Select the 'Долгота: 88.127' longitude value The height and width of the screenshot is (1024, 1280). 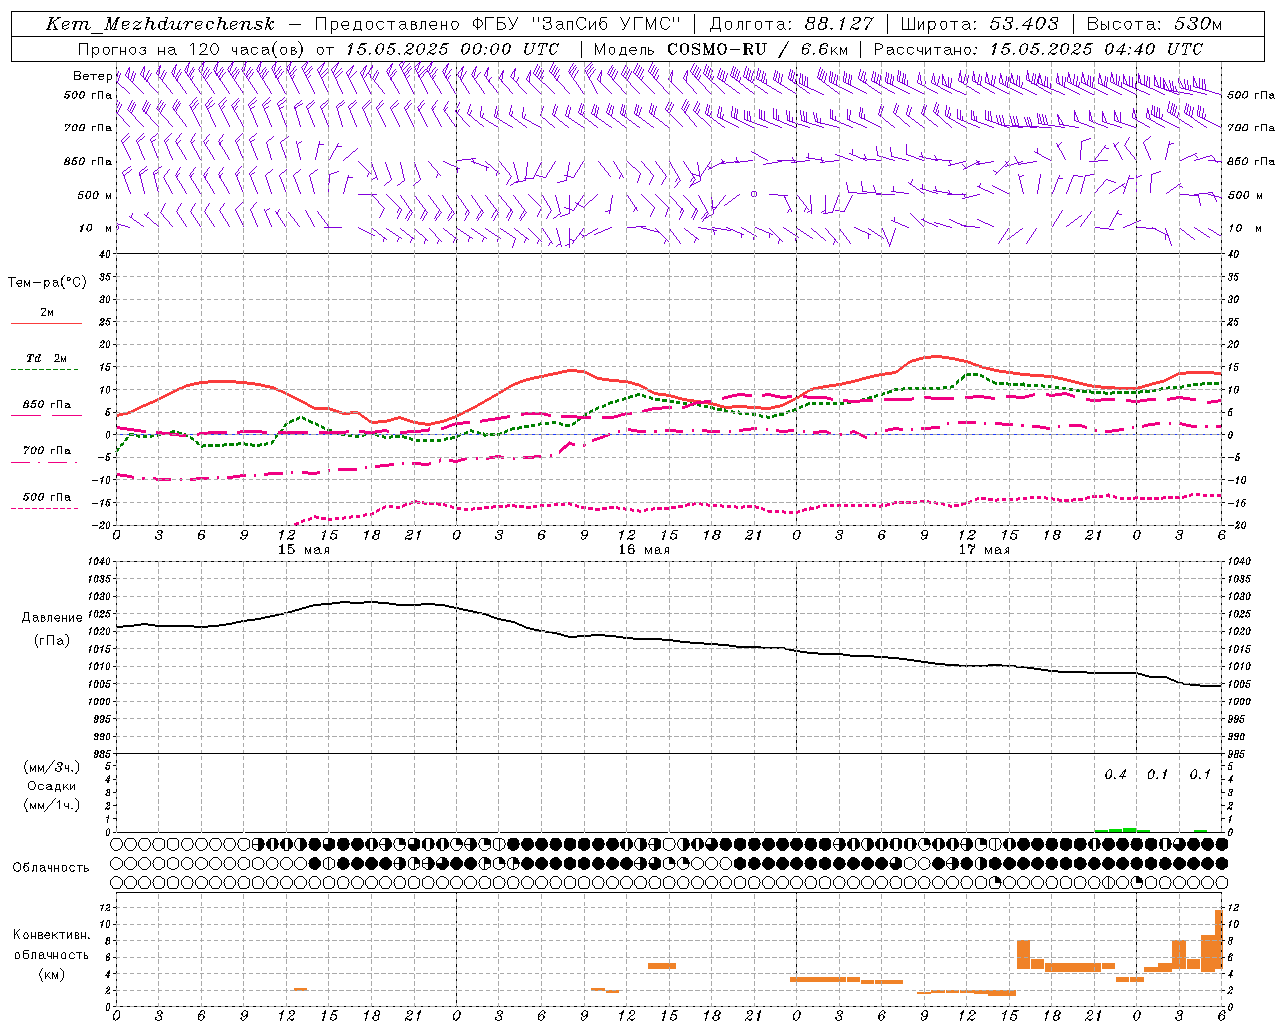click(x=791, y=24)
